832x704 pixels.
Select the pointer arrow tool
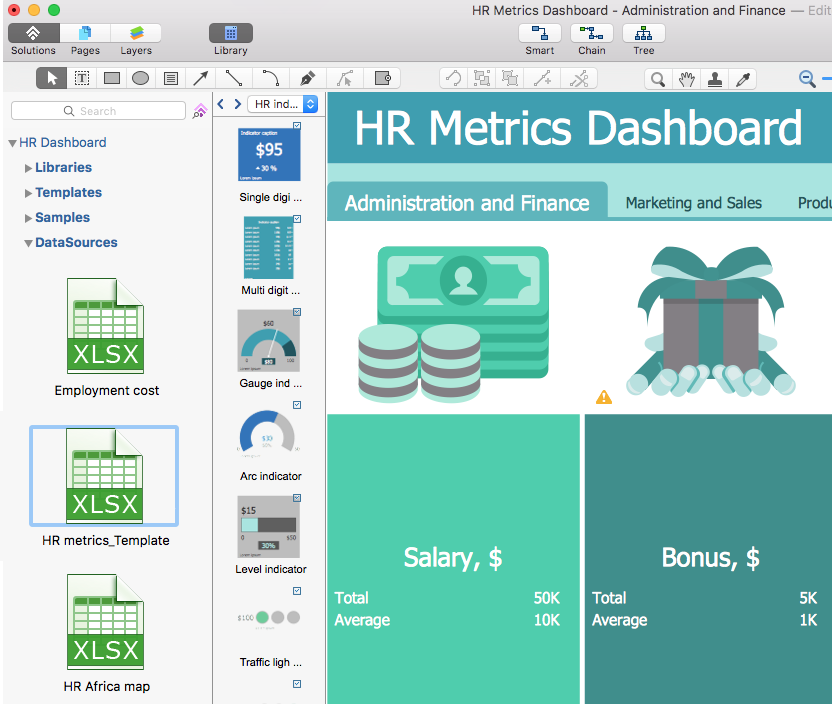point(52,78)
